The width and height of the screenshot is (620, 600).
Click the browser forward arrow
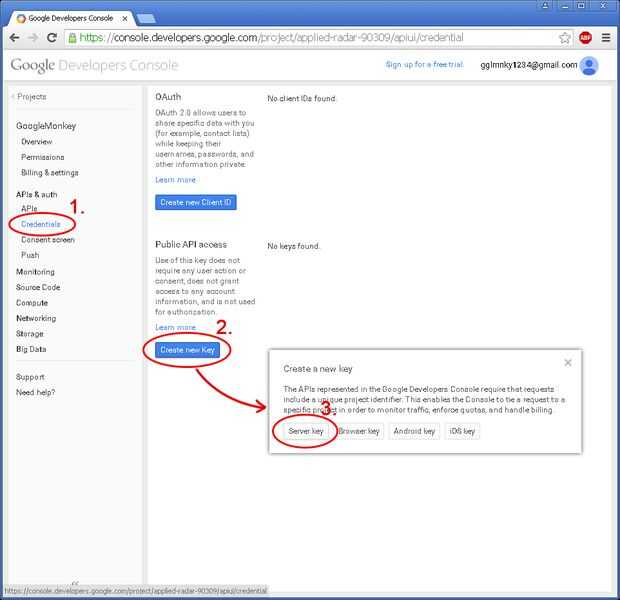tap(33, 38)
